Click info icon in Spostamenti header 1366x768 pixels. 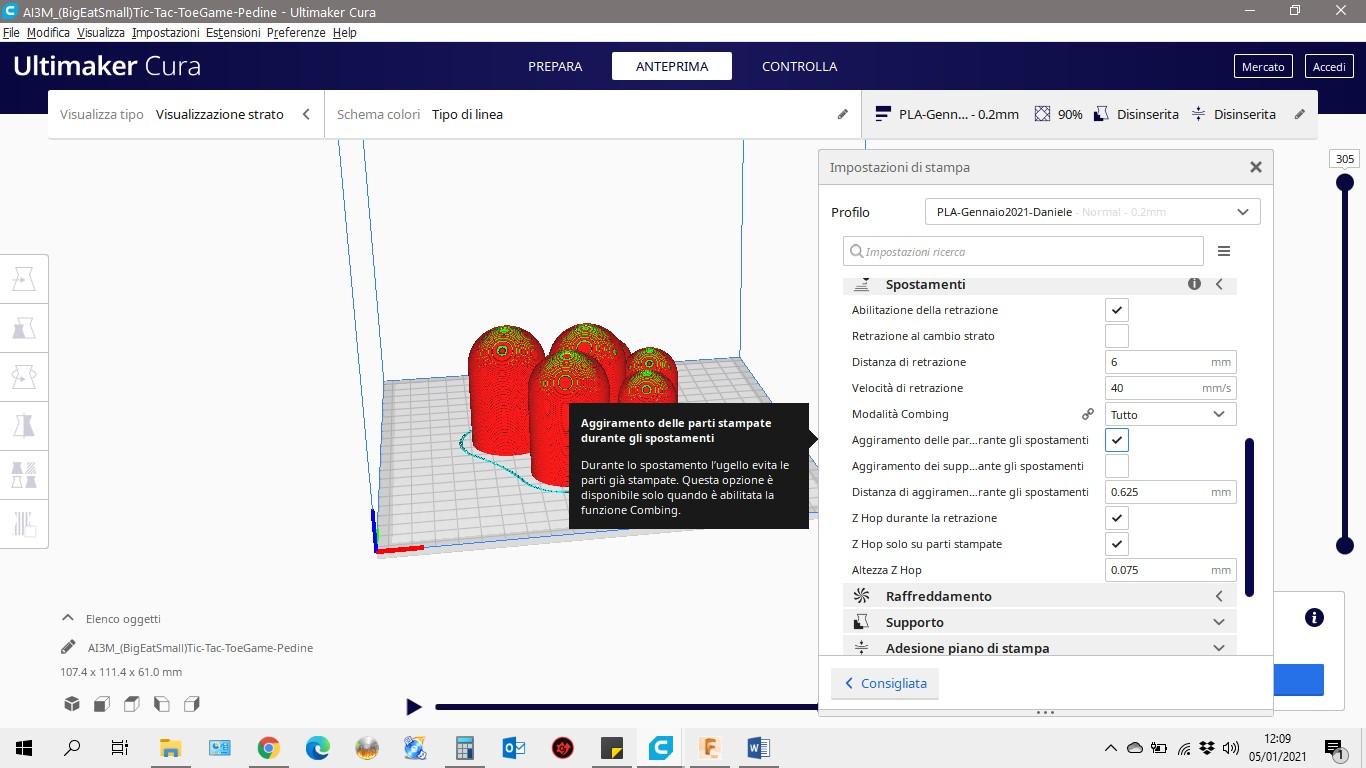1194,284
